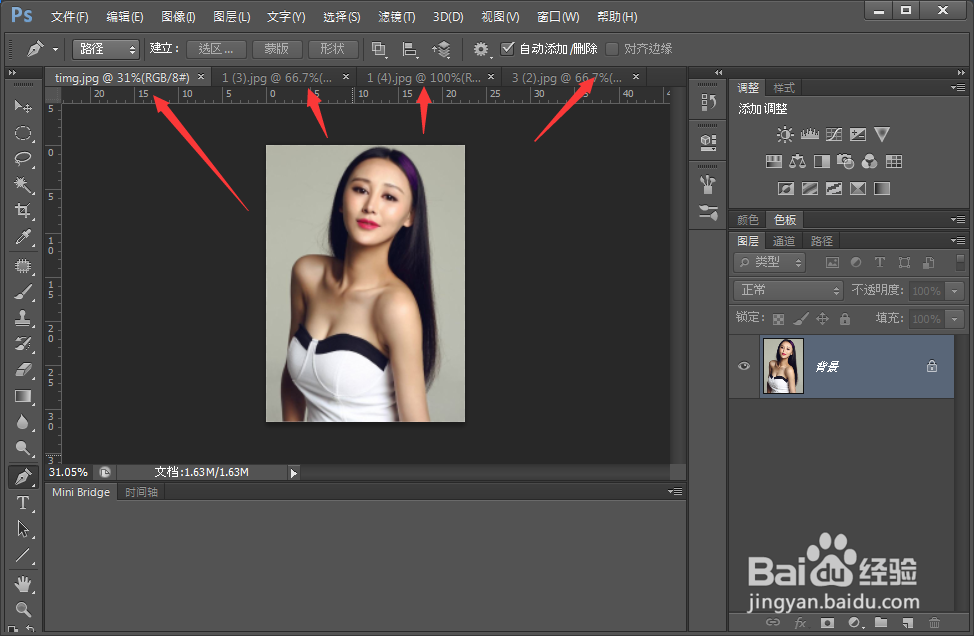Open pen options gear menu
Viewport: 974px width, 636px height.
pos(481,49)
